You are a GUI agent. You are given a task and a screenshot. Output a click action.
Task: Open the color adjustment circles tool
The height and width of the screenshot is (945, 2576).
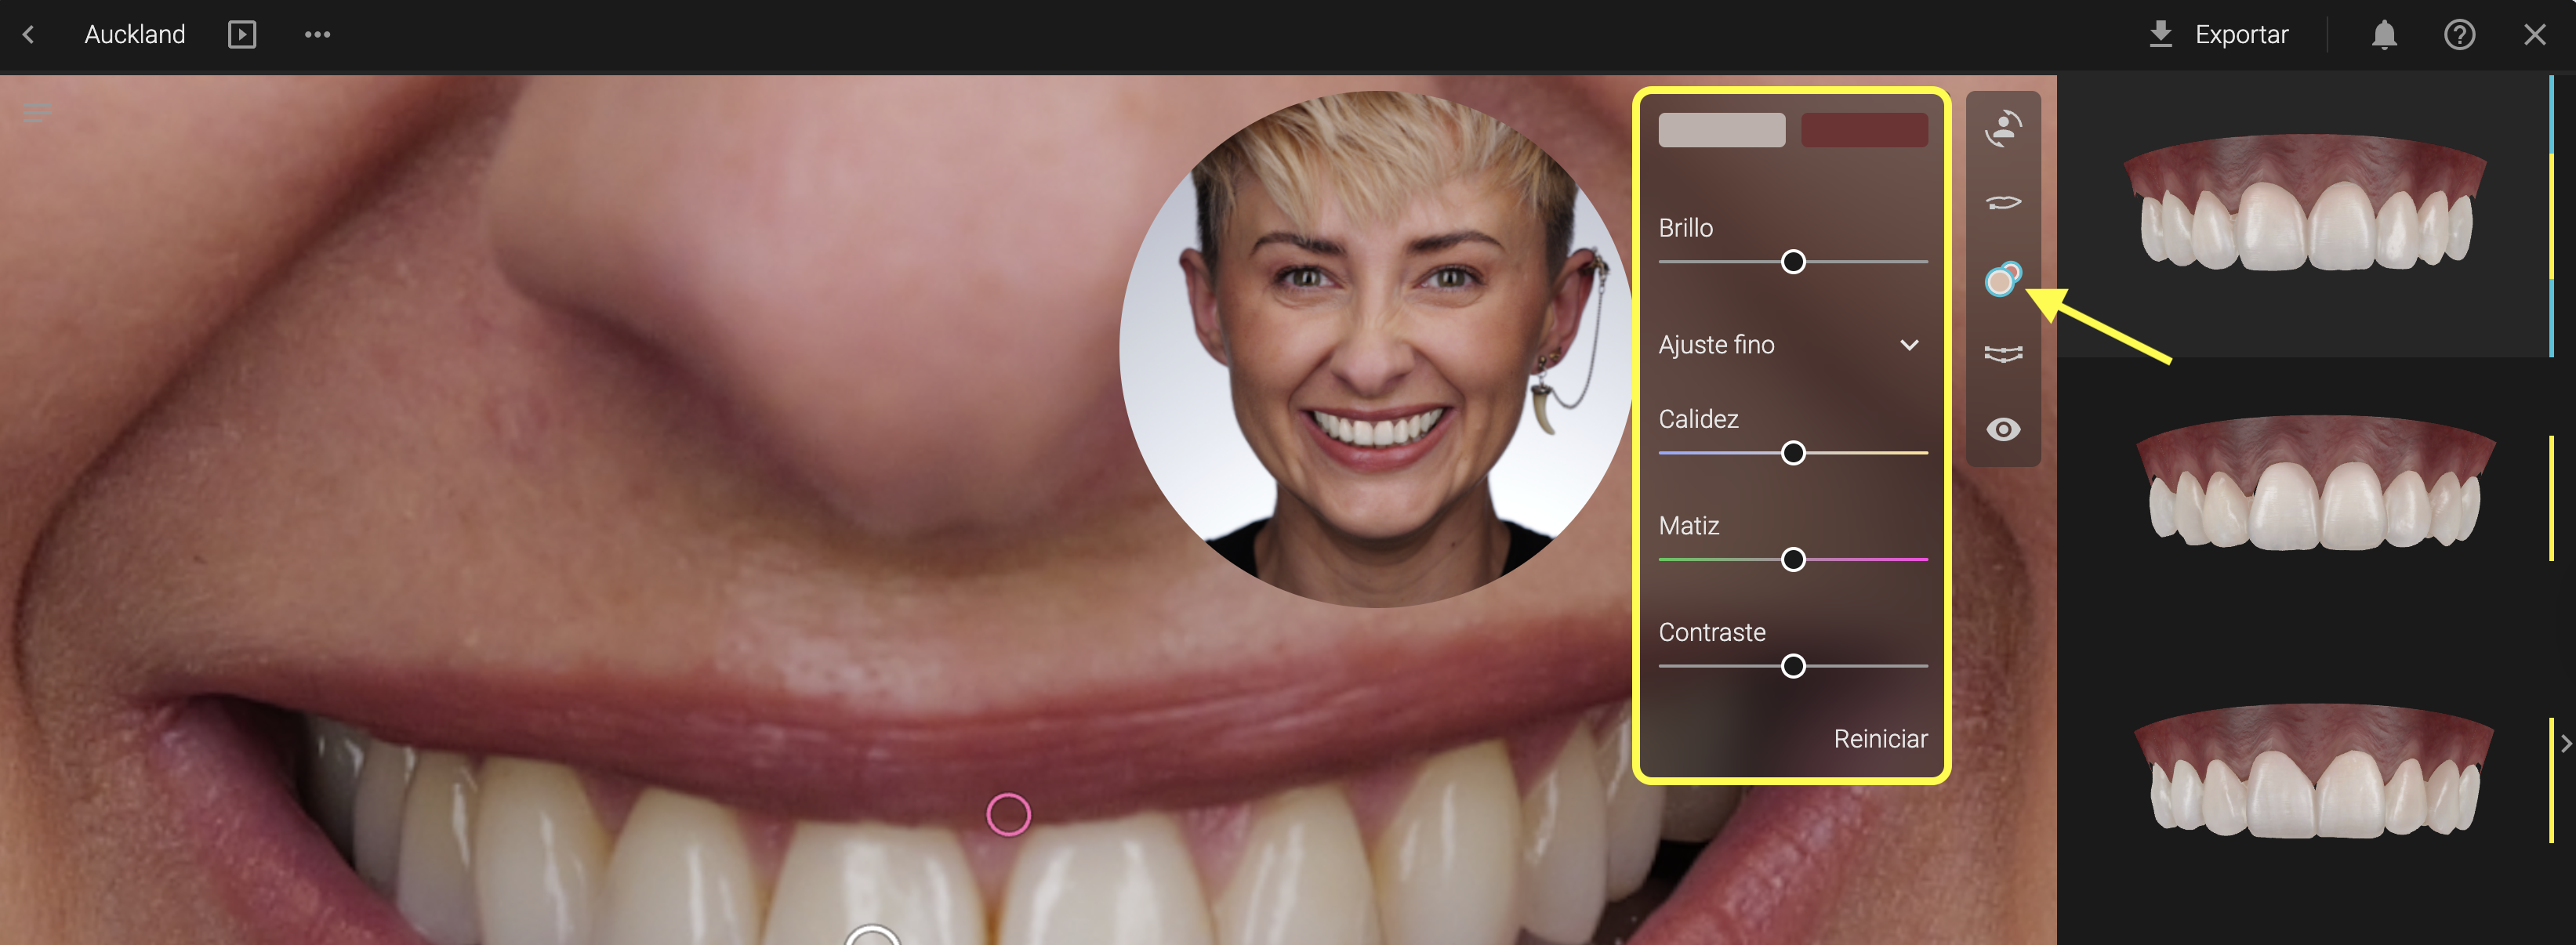coord(2002,279)
